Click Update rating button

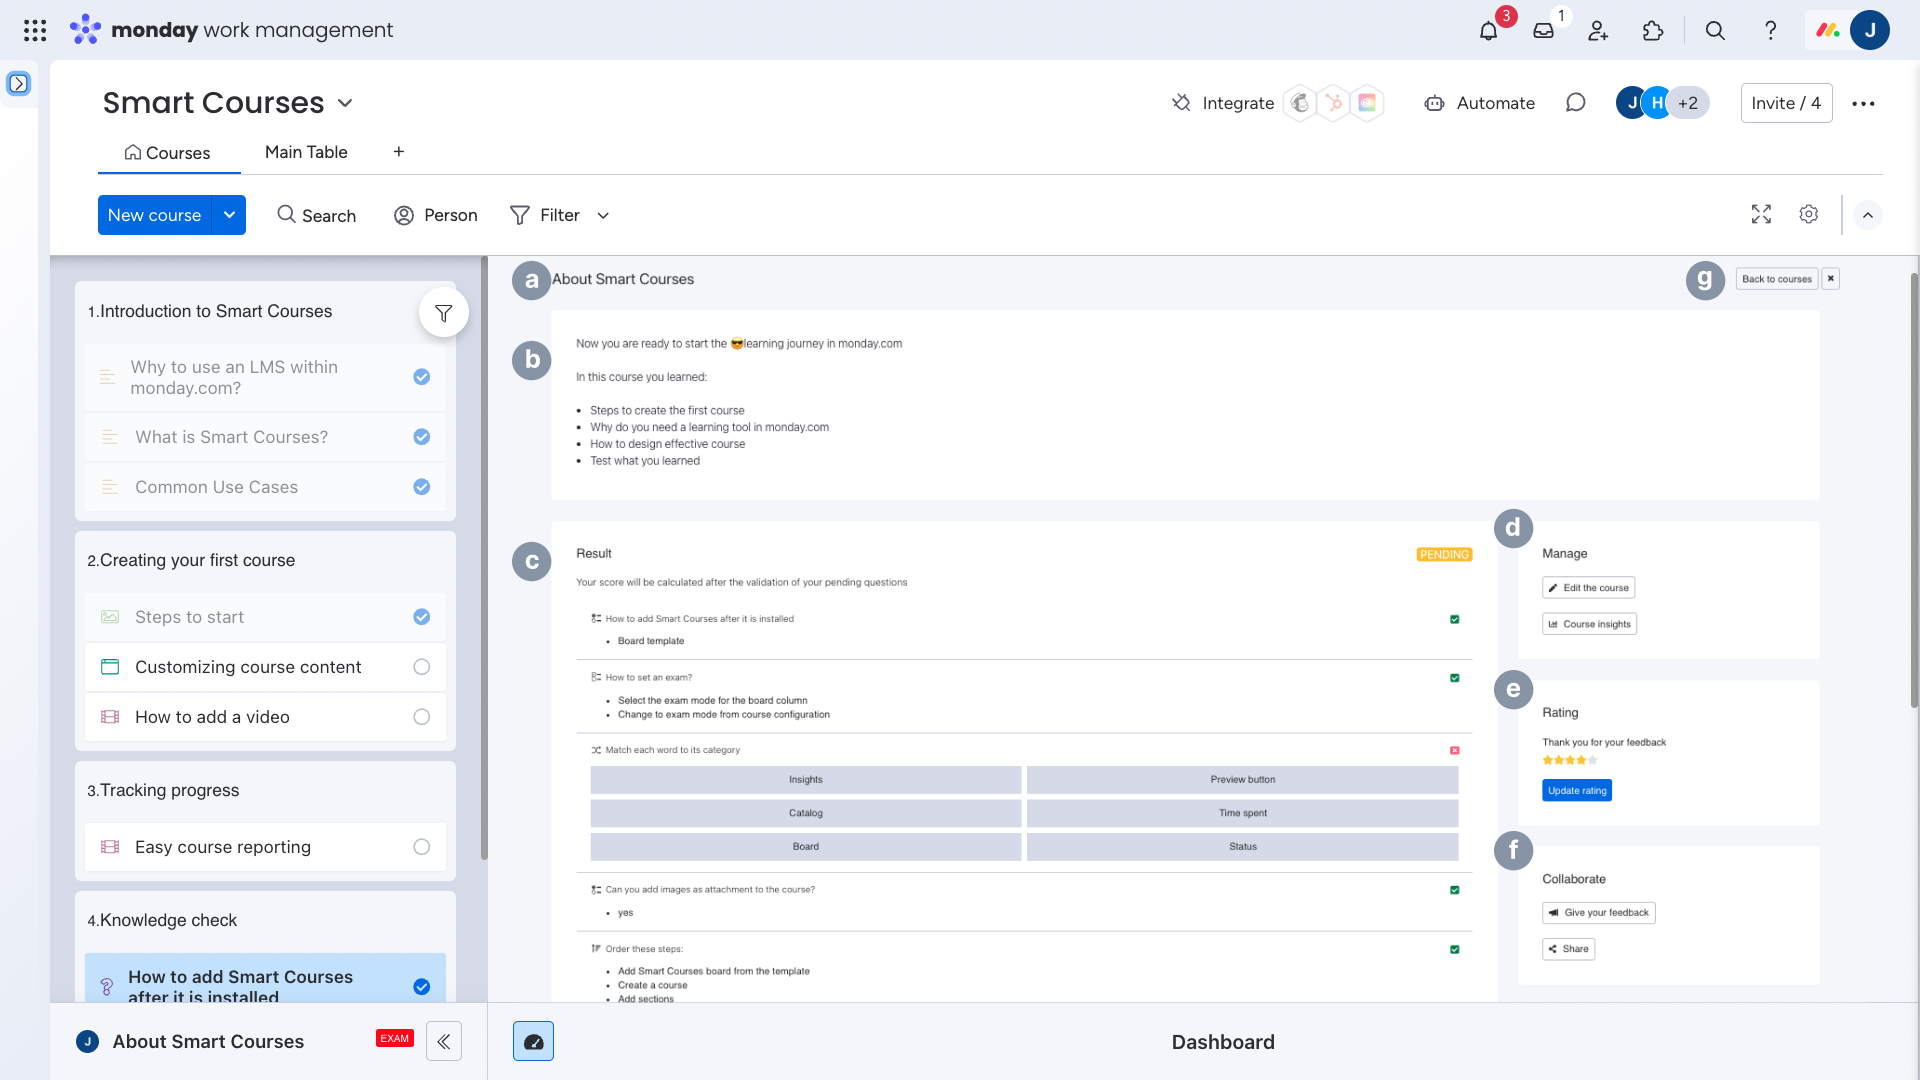click(x=1577, y=791)
